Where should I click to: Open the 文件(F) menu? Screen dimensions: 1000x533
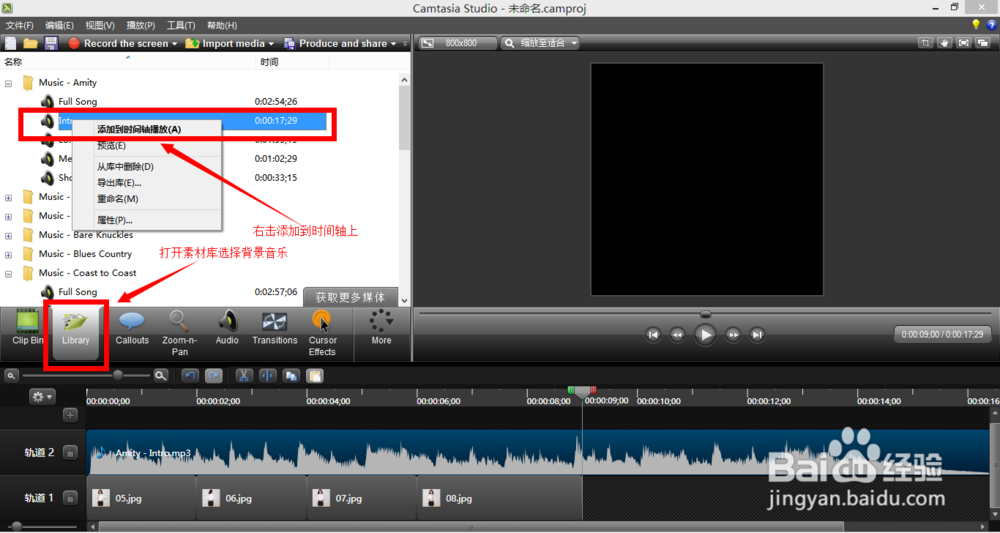[x=19, y=26]
